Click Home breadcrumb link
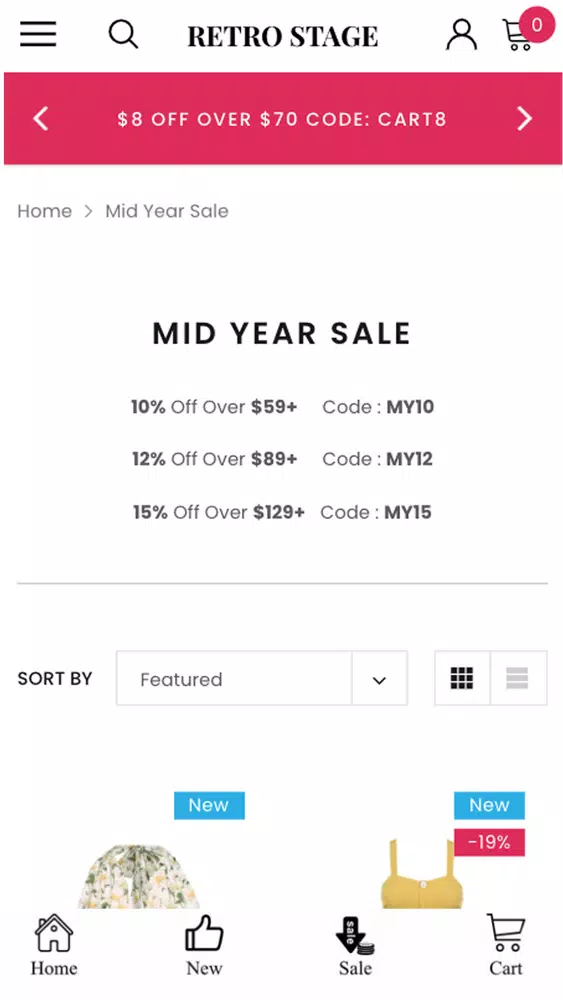Screen dimensions: 563x1000 45,211
